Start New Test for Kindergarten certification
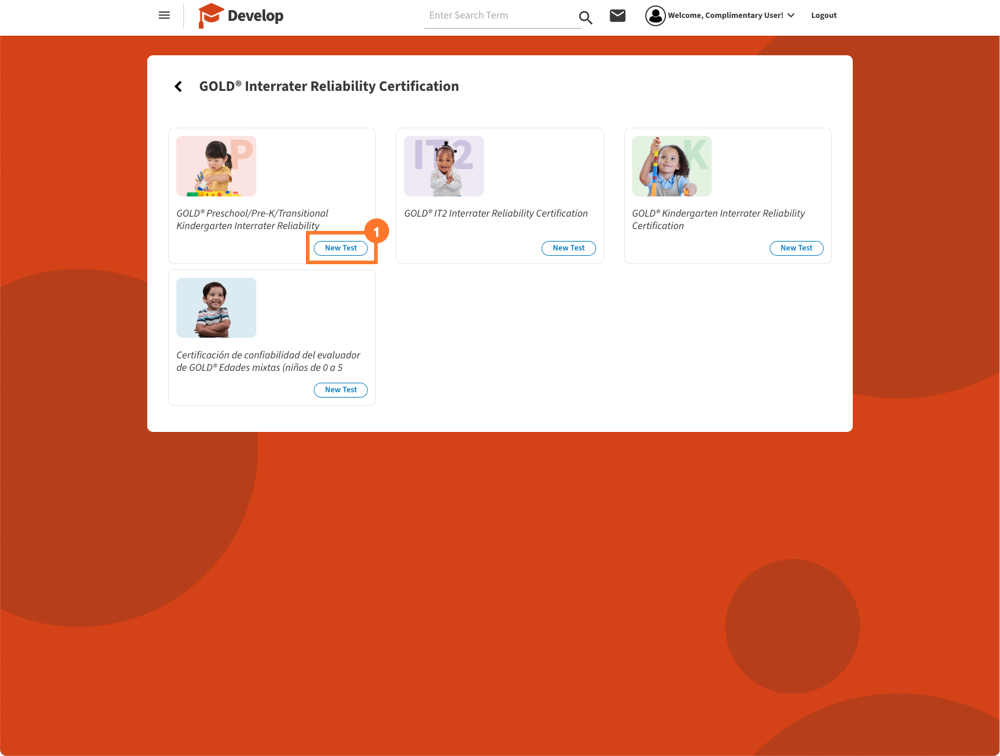1000x756 pixels. point(796,248)
